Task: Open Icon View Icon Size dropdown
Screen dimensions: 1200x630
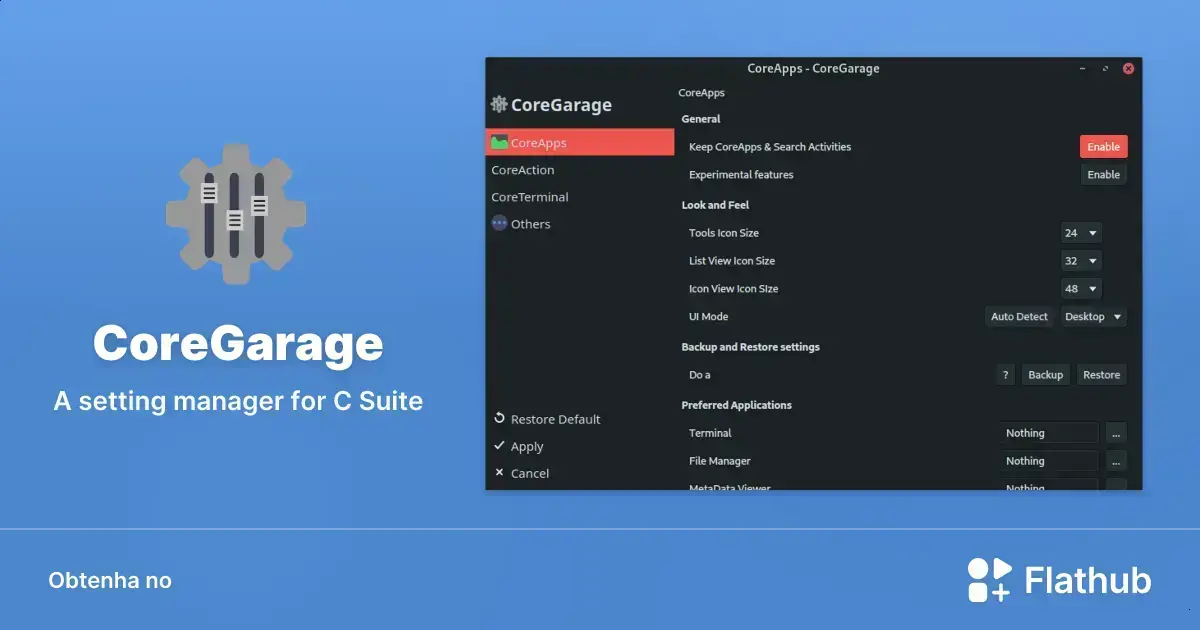Action: point(1081,289)
